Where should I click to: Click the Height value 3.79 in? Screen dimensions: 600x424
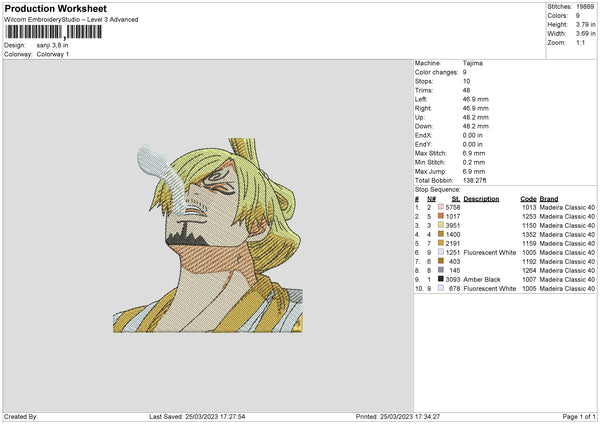coord(585,24)
